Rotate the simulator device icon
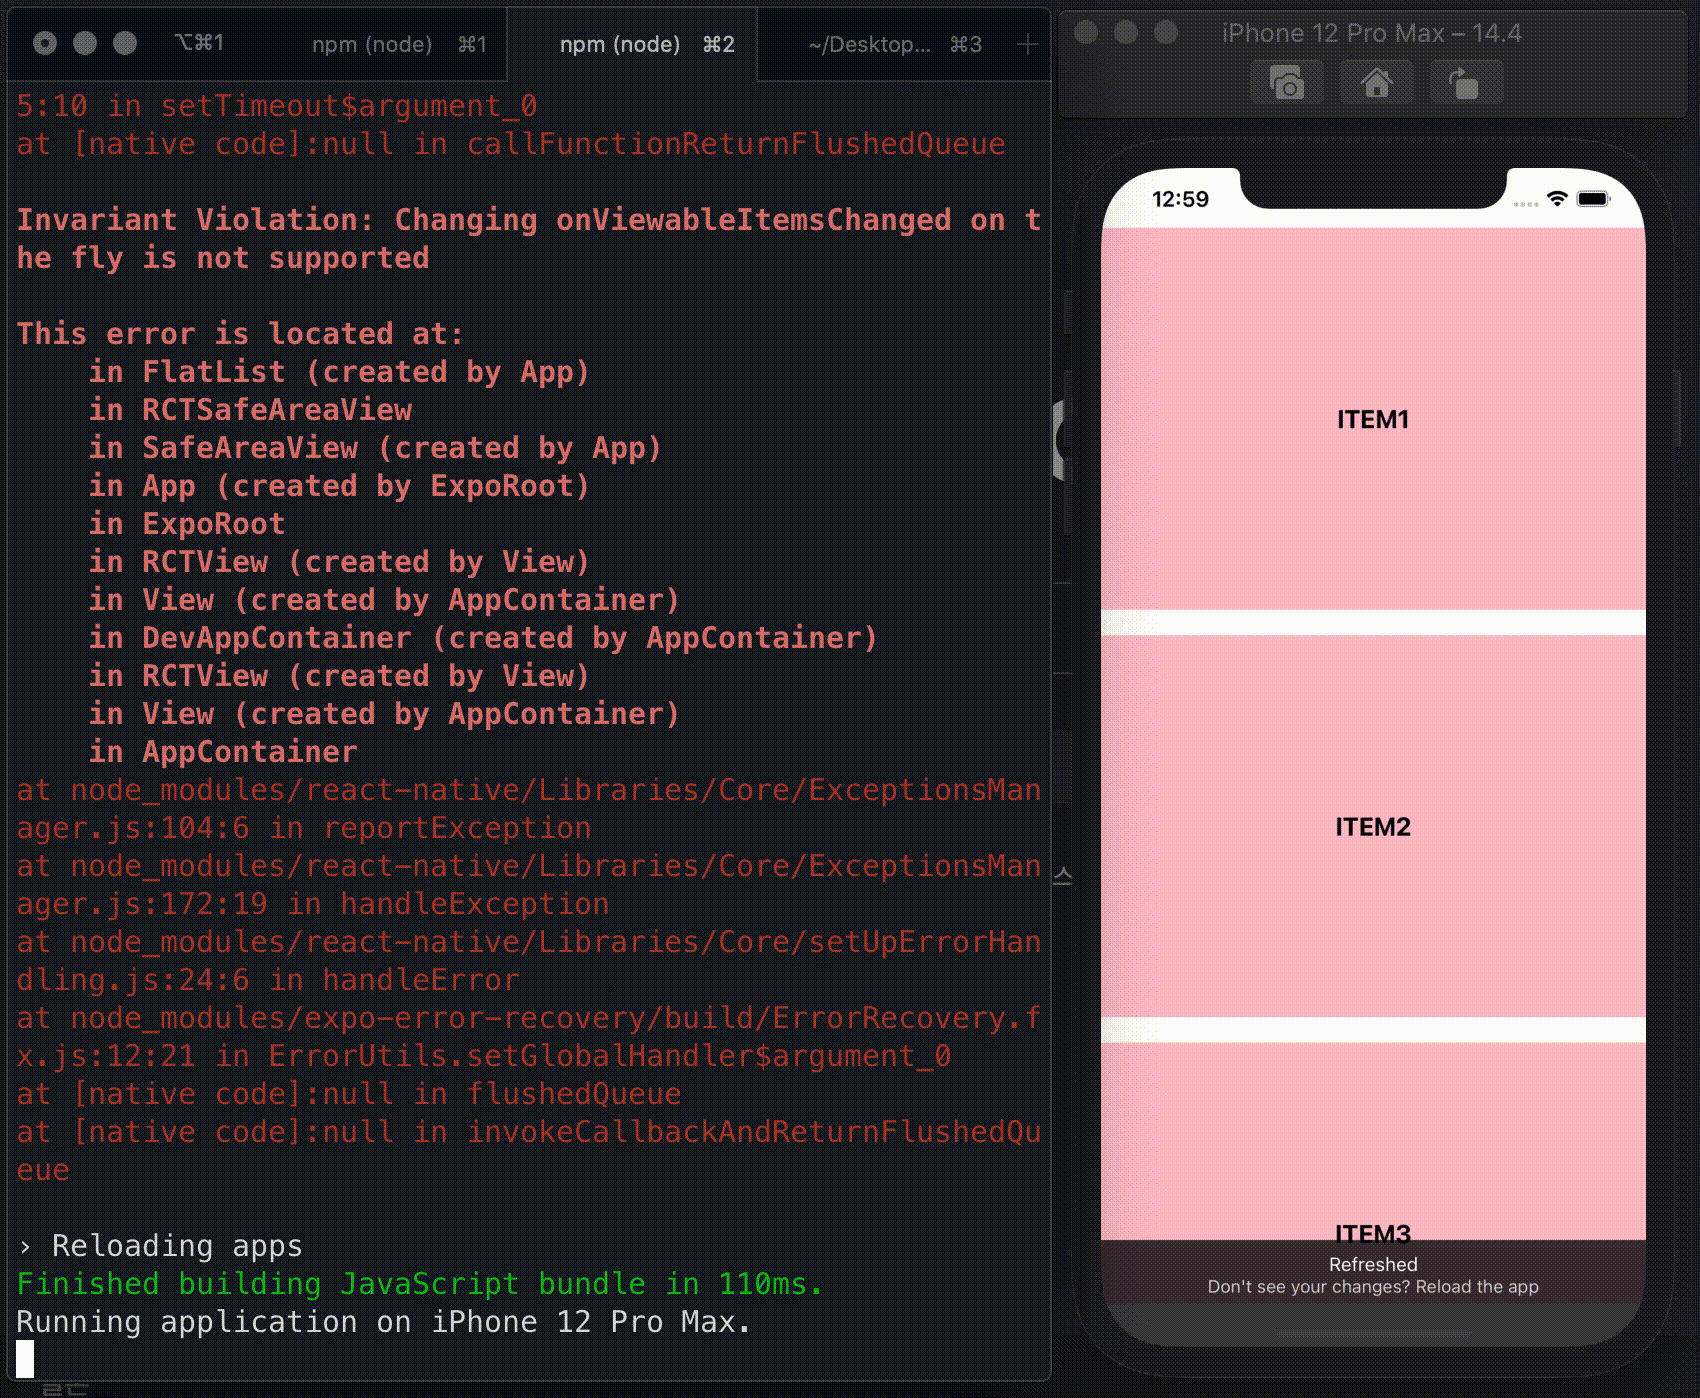1700x1398 pixels. 1466,83
